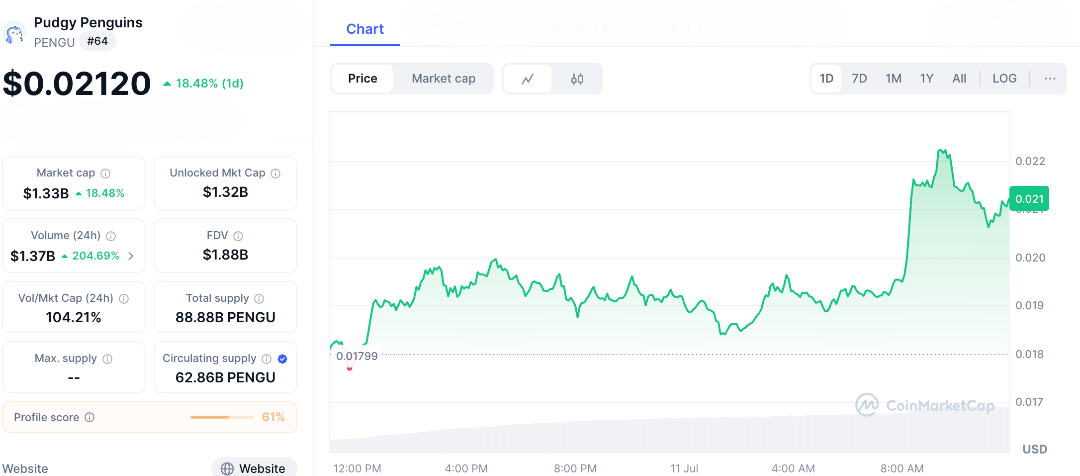Viewport: 1080px width, 476px height.
Task: Enable LOG scale on chart
Action: point(1004,79)
